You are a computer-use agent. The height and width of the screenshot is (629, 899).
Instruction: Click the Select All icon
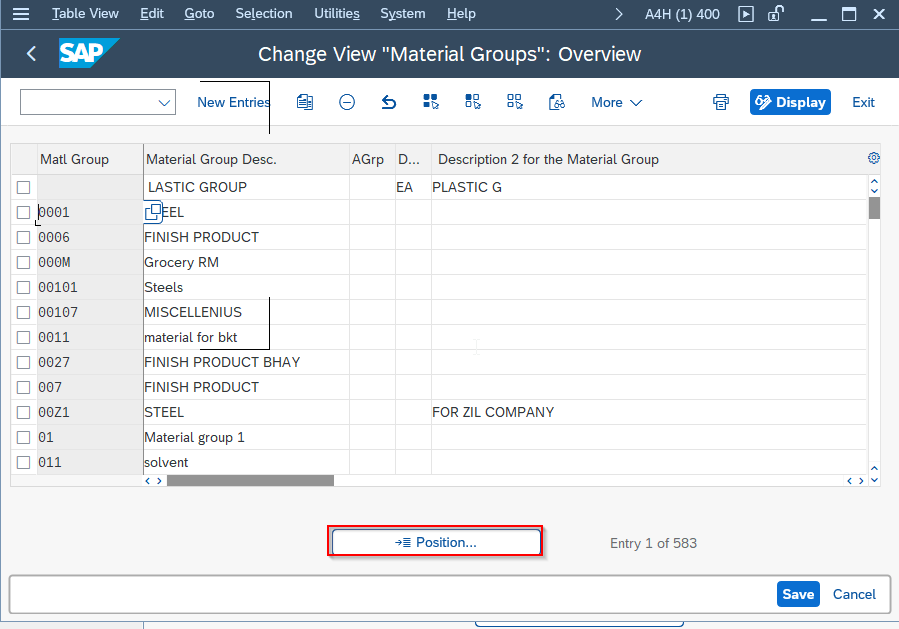[430, 102]
